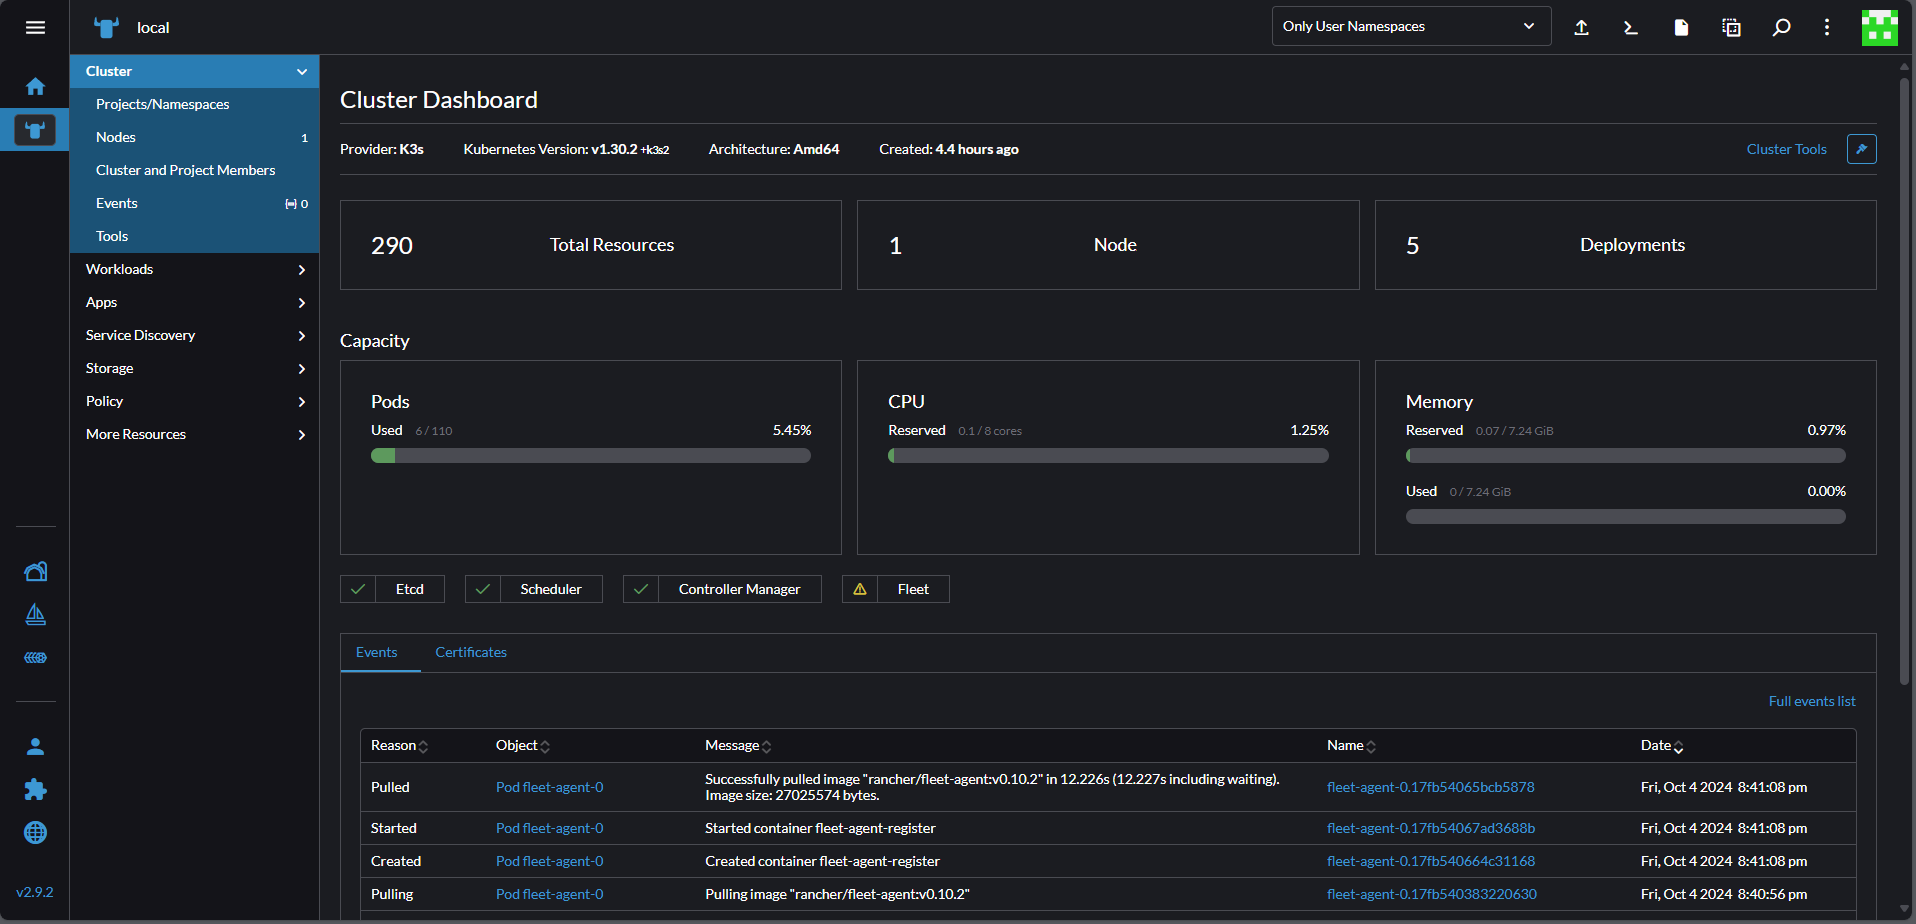Open Pod fleet-agent-0 in the Created row
Viewport: 1916px width, 924px height.
pos(549,861)
